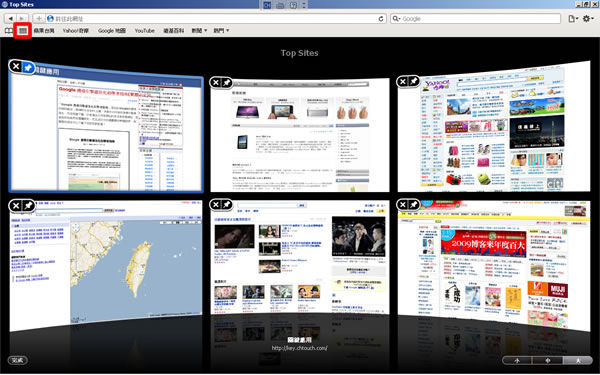The image size is (600, 375).
Task: Remove the Apple site thumbnail with X
Action: [x=216, y=83]
